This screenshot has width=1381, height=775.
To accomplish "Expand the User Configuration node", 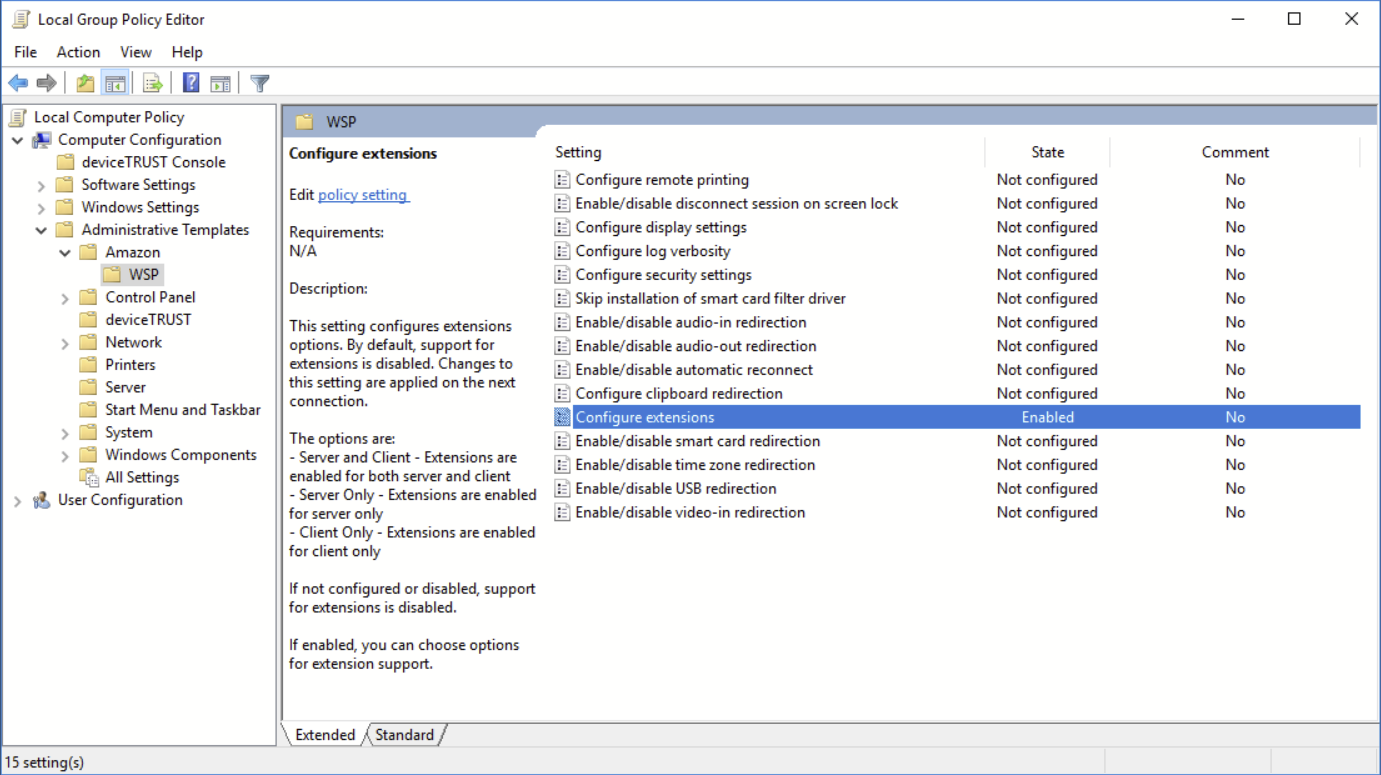I will pos(17,499).
